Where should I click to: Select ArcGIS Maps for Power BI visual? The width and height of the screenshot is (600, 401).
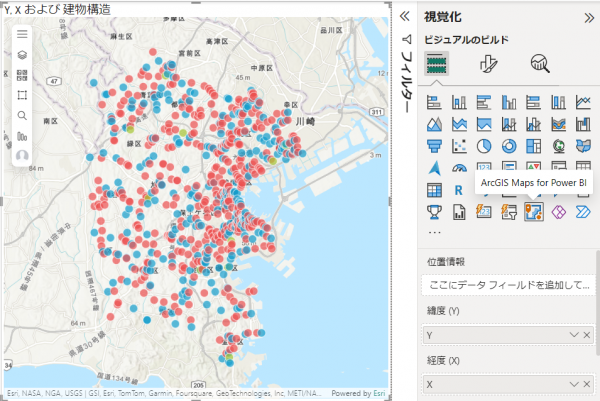tap(534, 211)
